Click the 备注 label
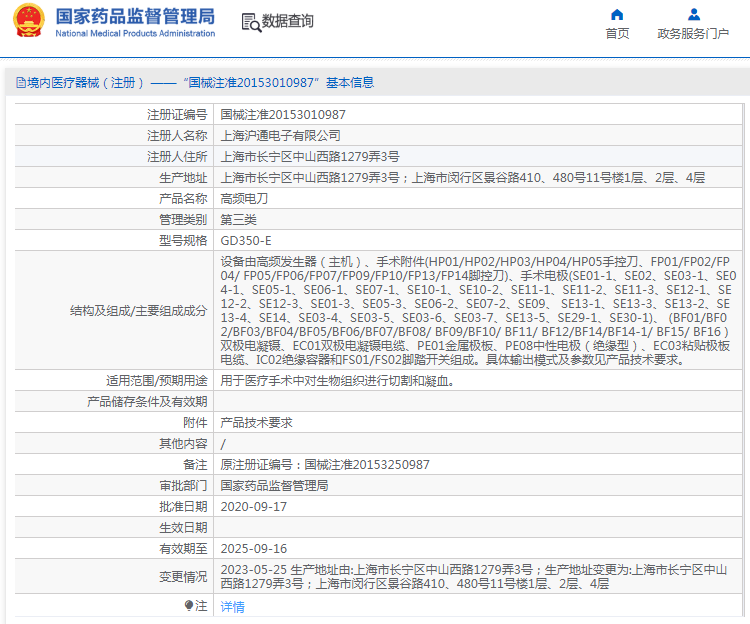The image size is (750, 624). 195,465
